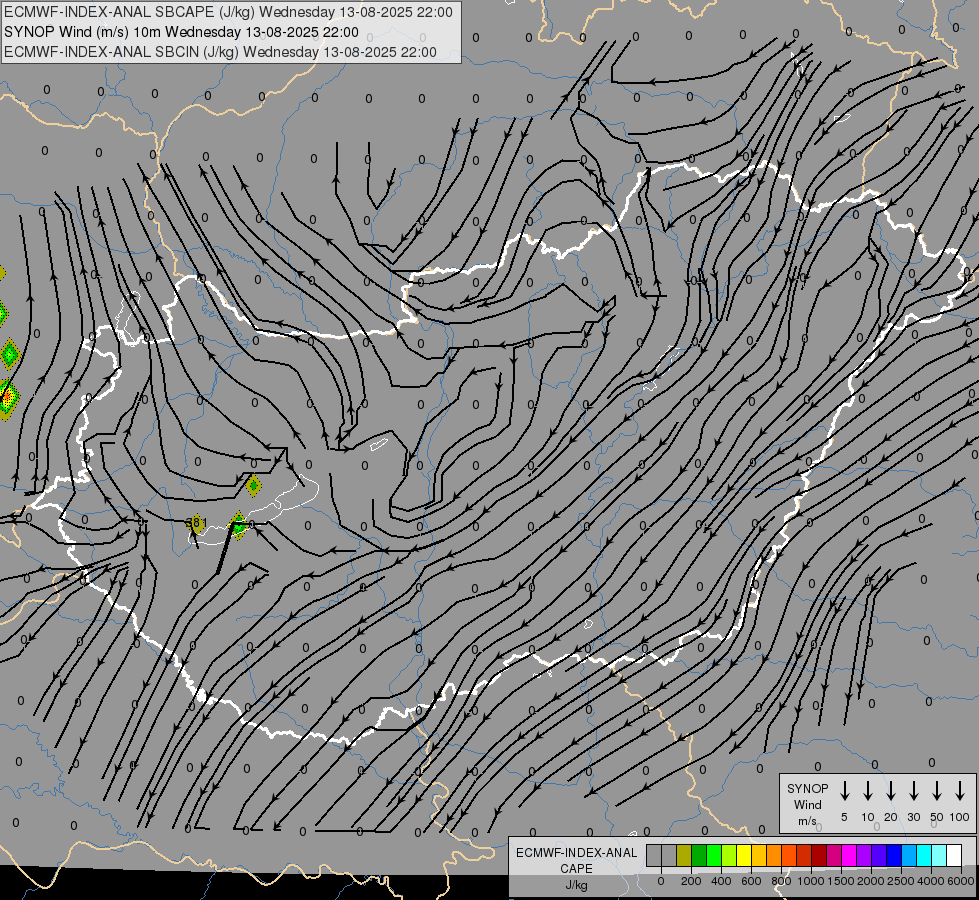Click the 20 m/s wind arrow symbol
979x900 pixels.
[891, 790]
